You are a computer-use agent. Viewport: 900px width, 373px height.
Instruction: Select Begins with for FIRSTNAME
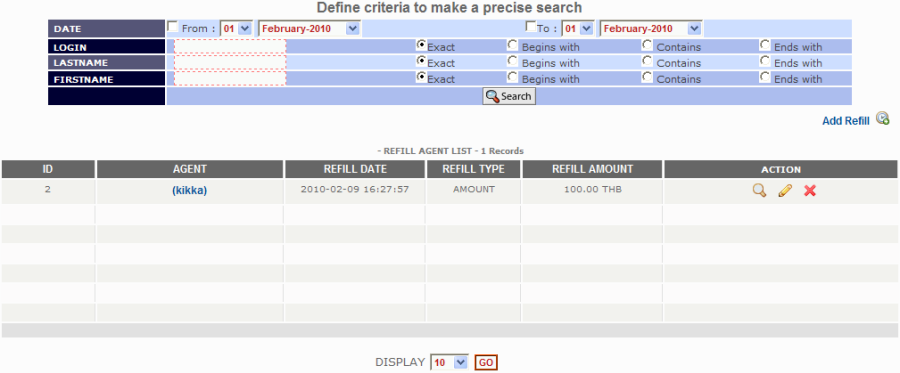click(513, 76)
